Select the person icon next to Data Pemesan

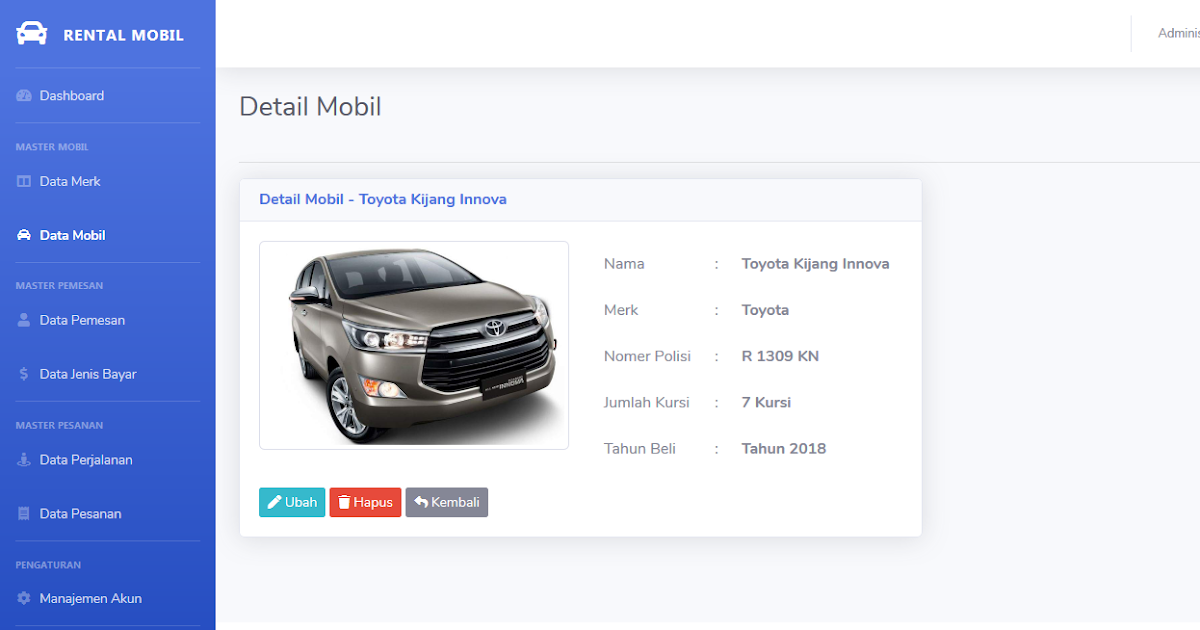tap(24, 320)
